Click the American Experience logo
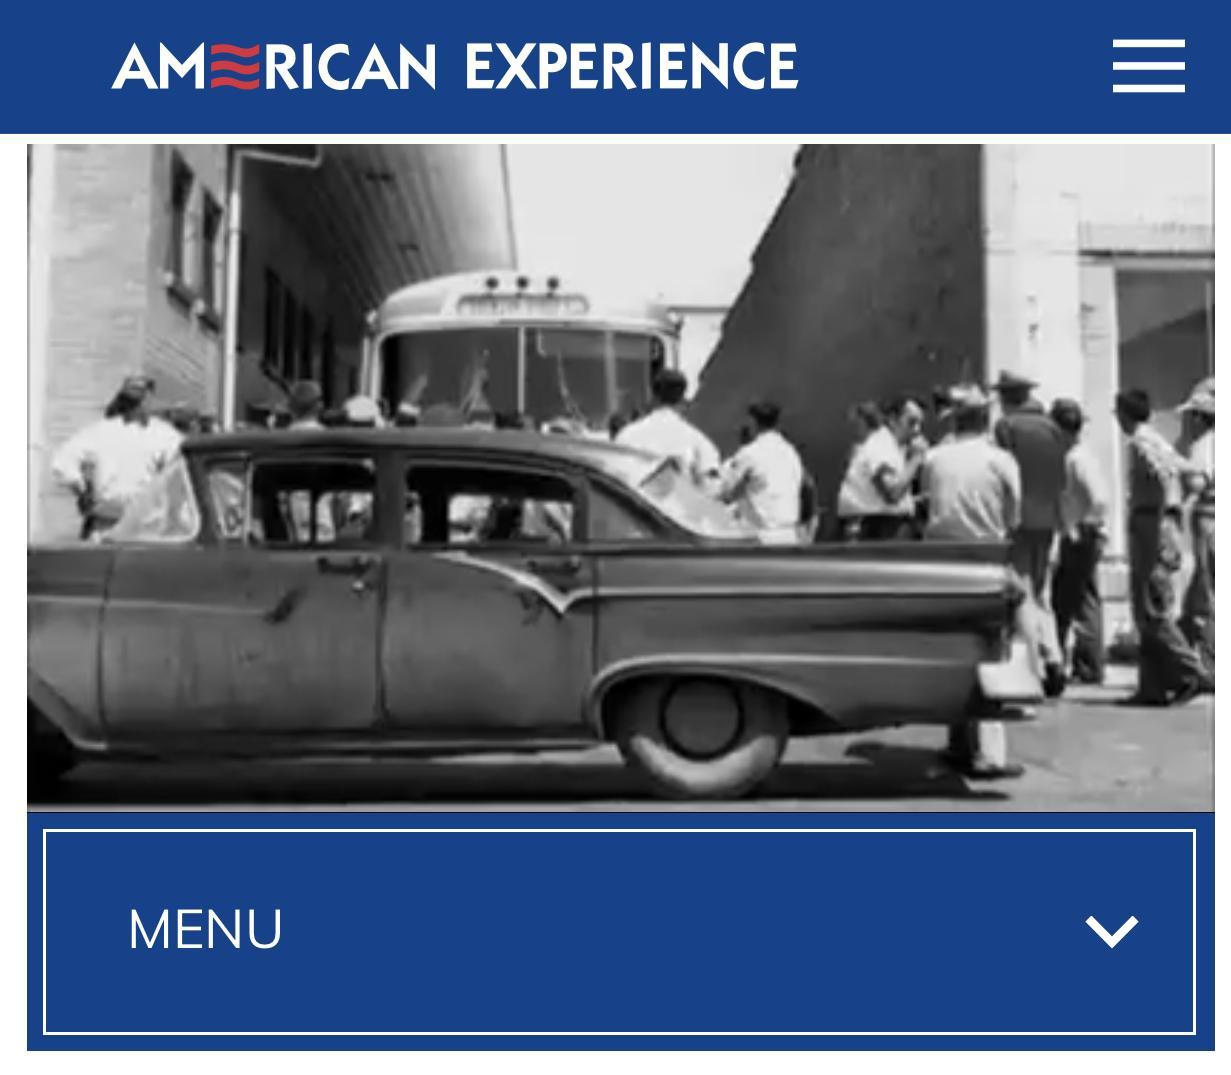This screenshot has height=1075, width=1231. [x=455, y=66]
